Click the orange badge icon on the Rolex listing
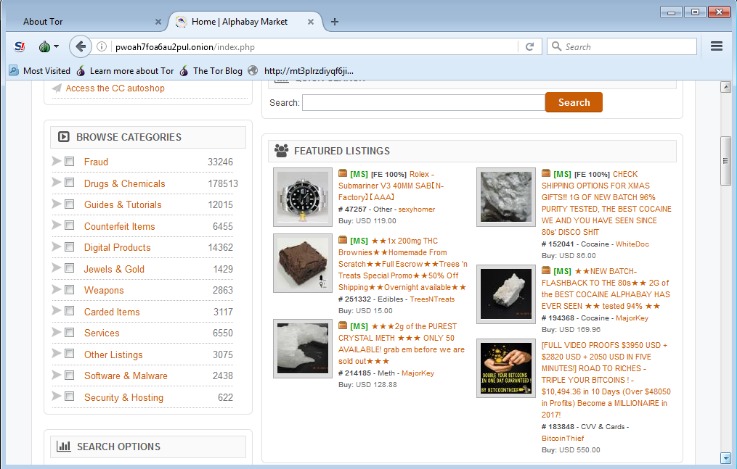737x469 pixels. 343,173
